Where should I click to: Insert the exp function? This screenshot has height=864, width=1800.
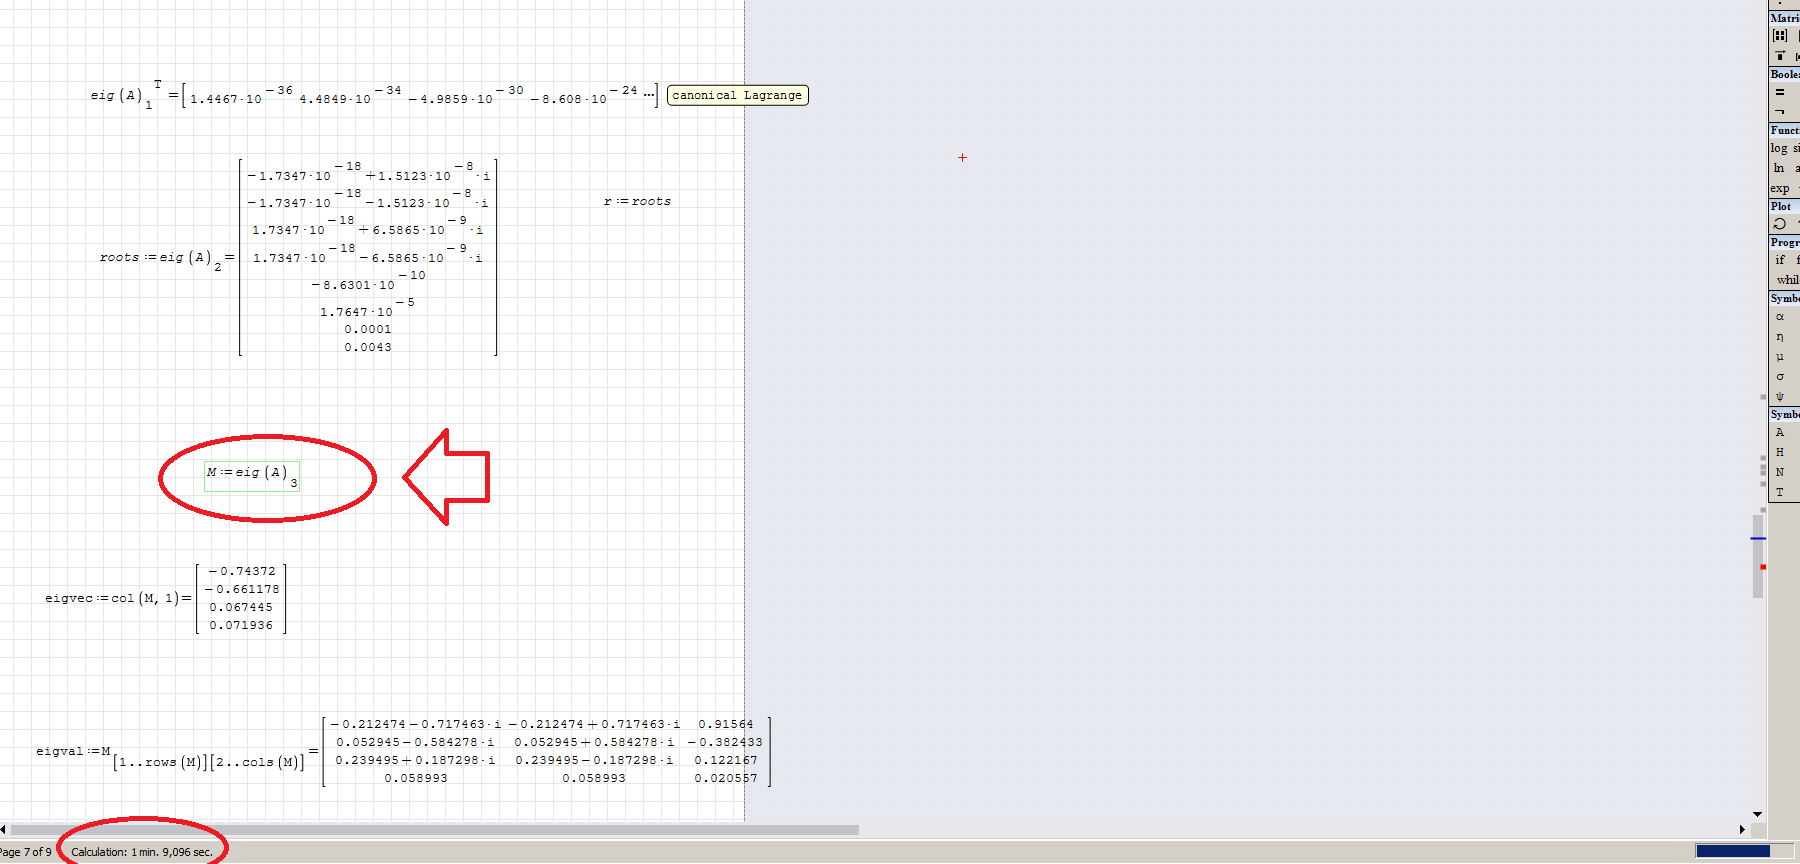pos(1779,188)
